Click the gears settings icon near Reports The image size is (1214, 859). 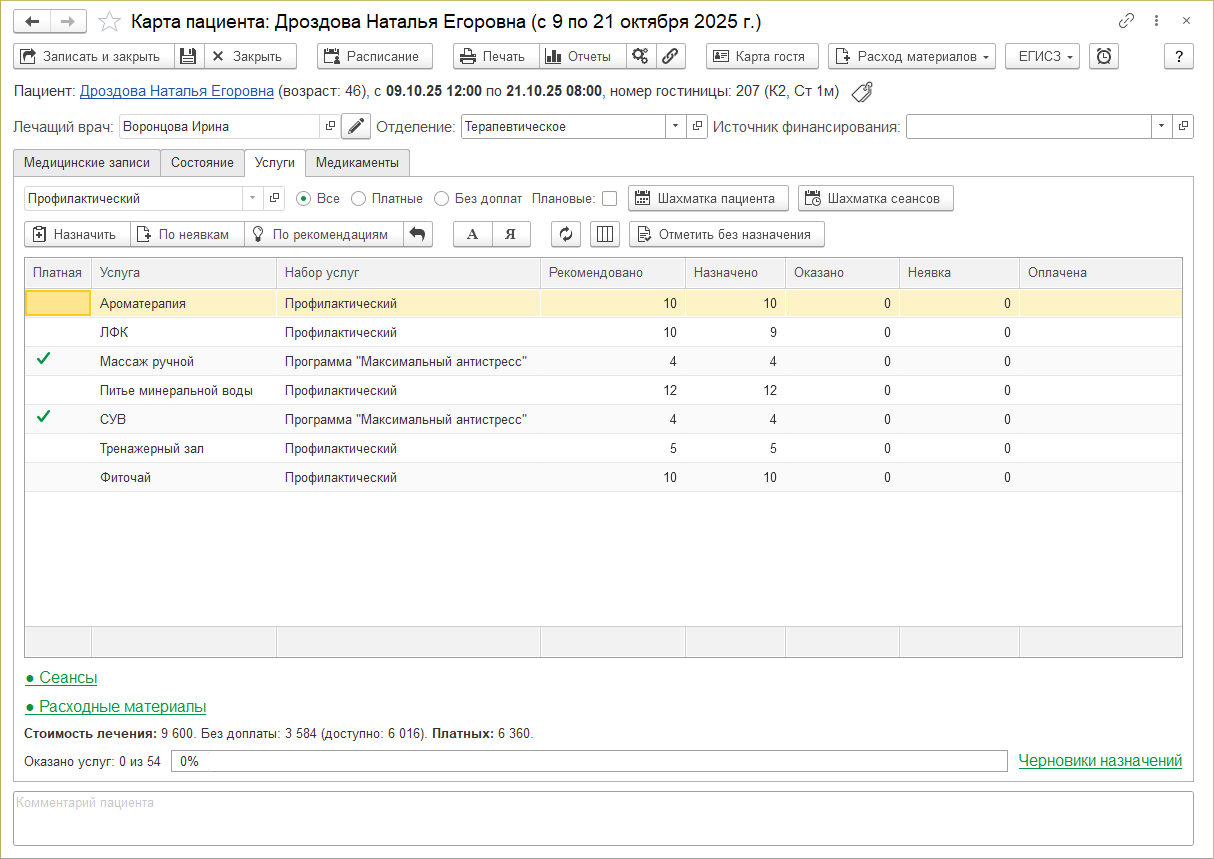click(641, 57)
